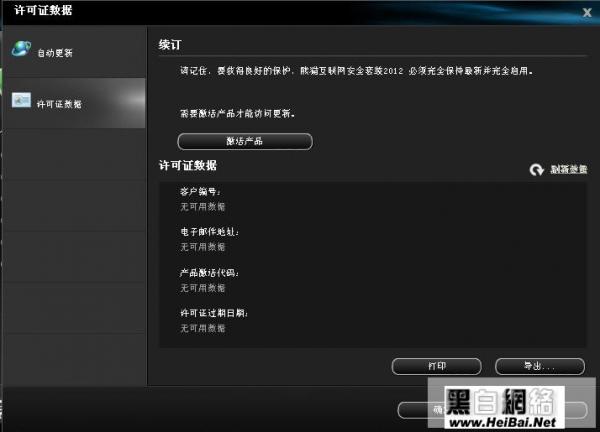Click 无可用数据 under 电子邮件地址
The width and height of the screenshot is (600, 432).
202,247
